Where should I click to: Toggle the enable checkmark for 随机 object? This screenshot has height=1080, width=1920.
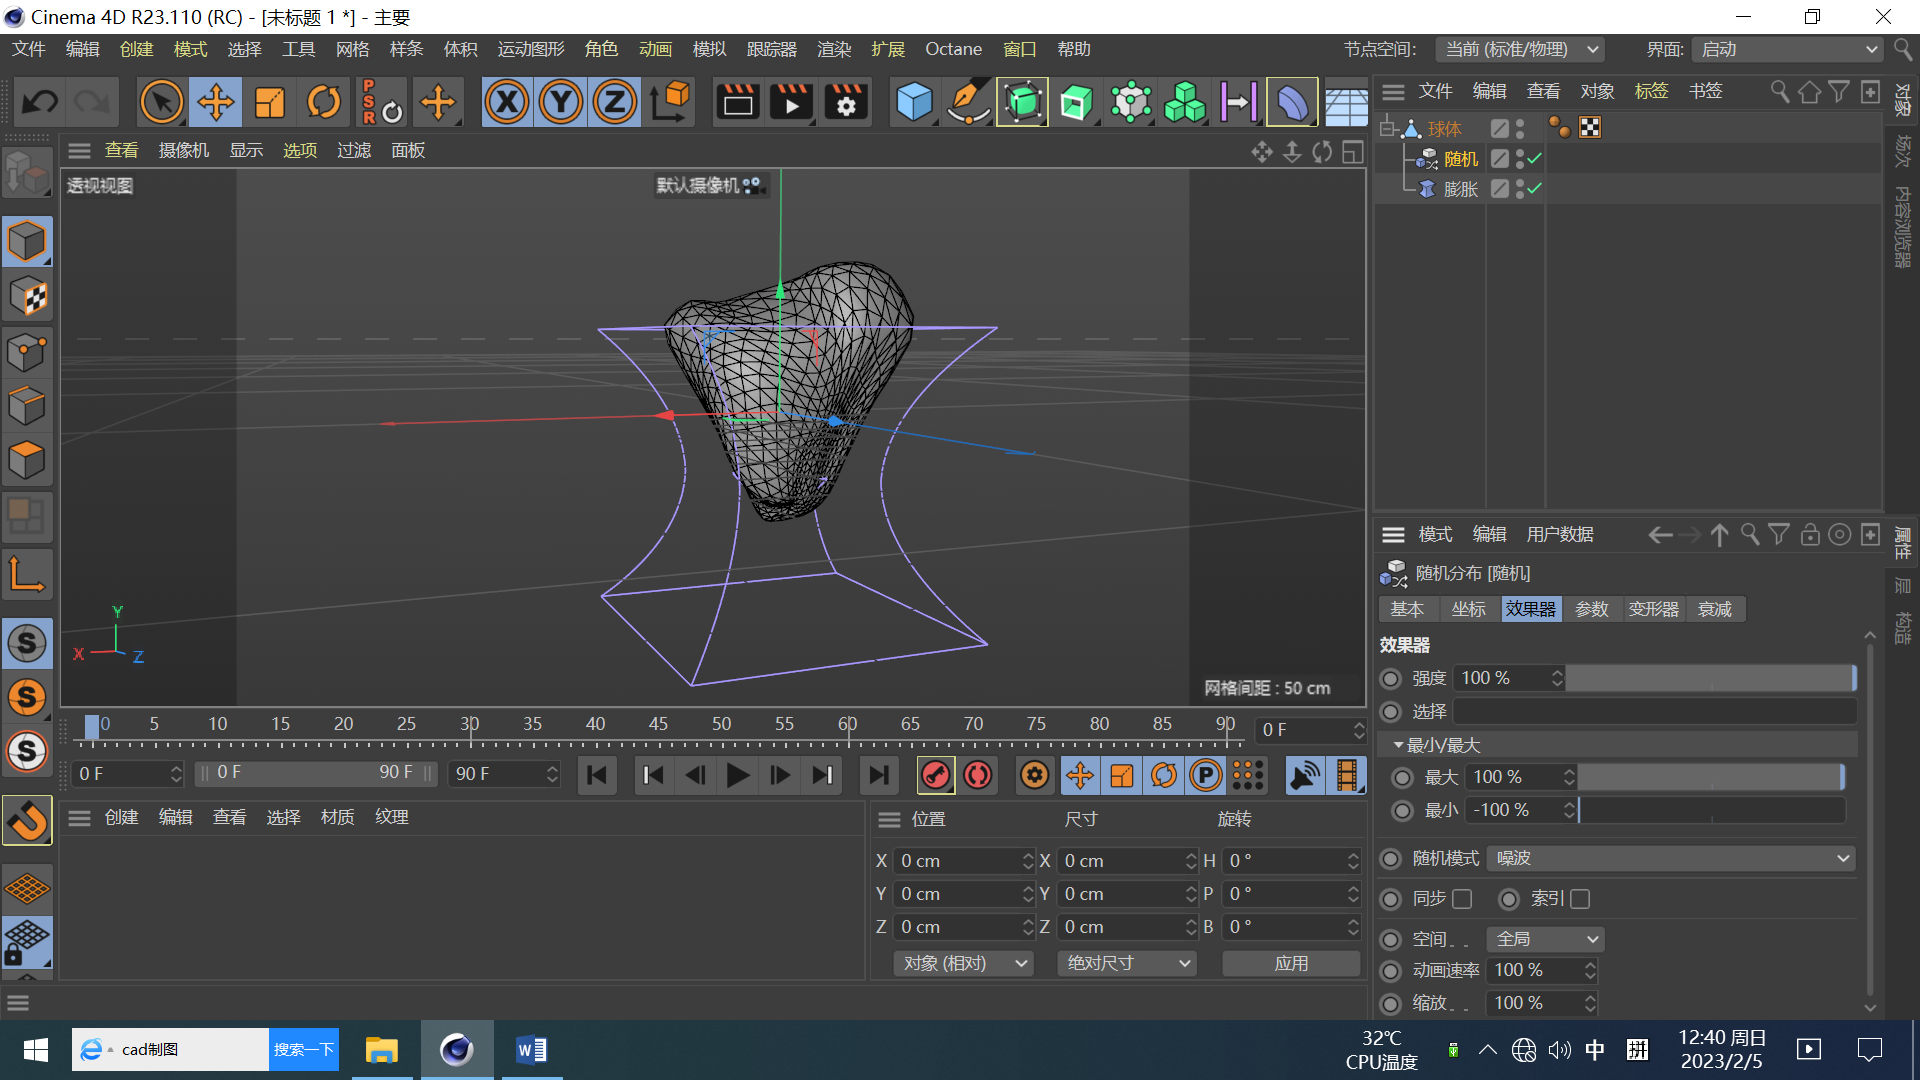[x=1534, y=159]
